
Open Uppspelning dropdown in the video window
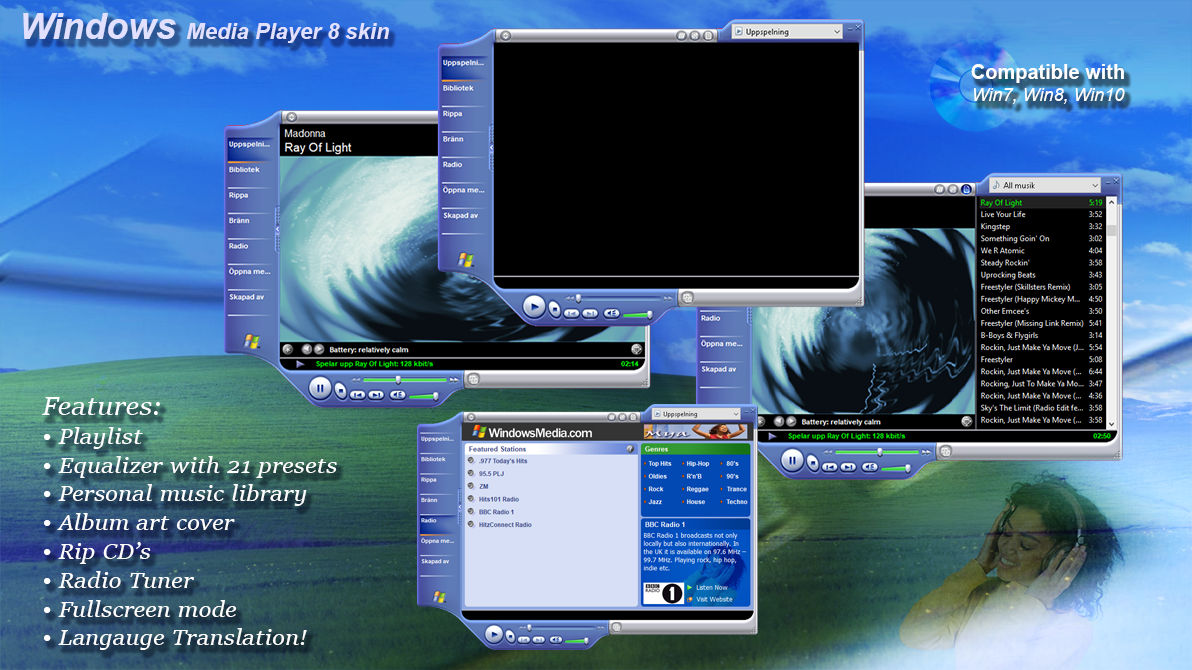[788, 32]
